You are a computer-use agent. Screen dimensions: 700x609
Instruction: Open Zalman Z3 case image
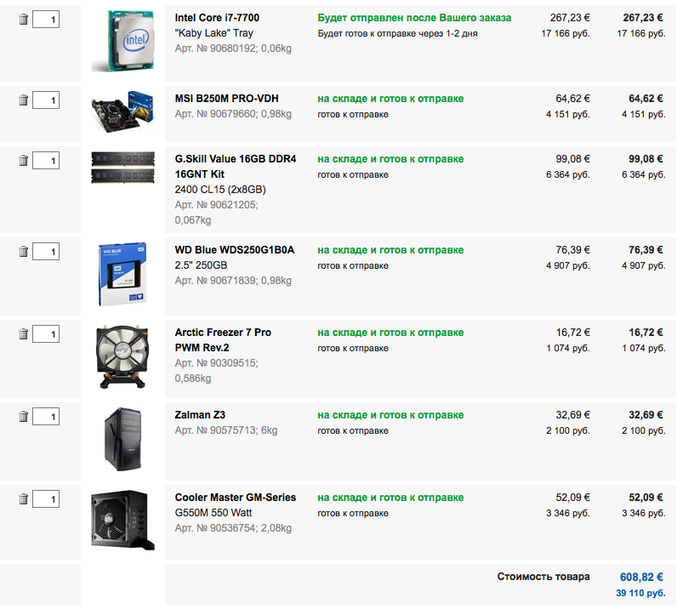click(x=123, y=439)
